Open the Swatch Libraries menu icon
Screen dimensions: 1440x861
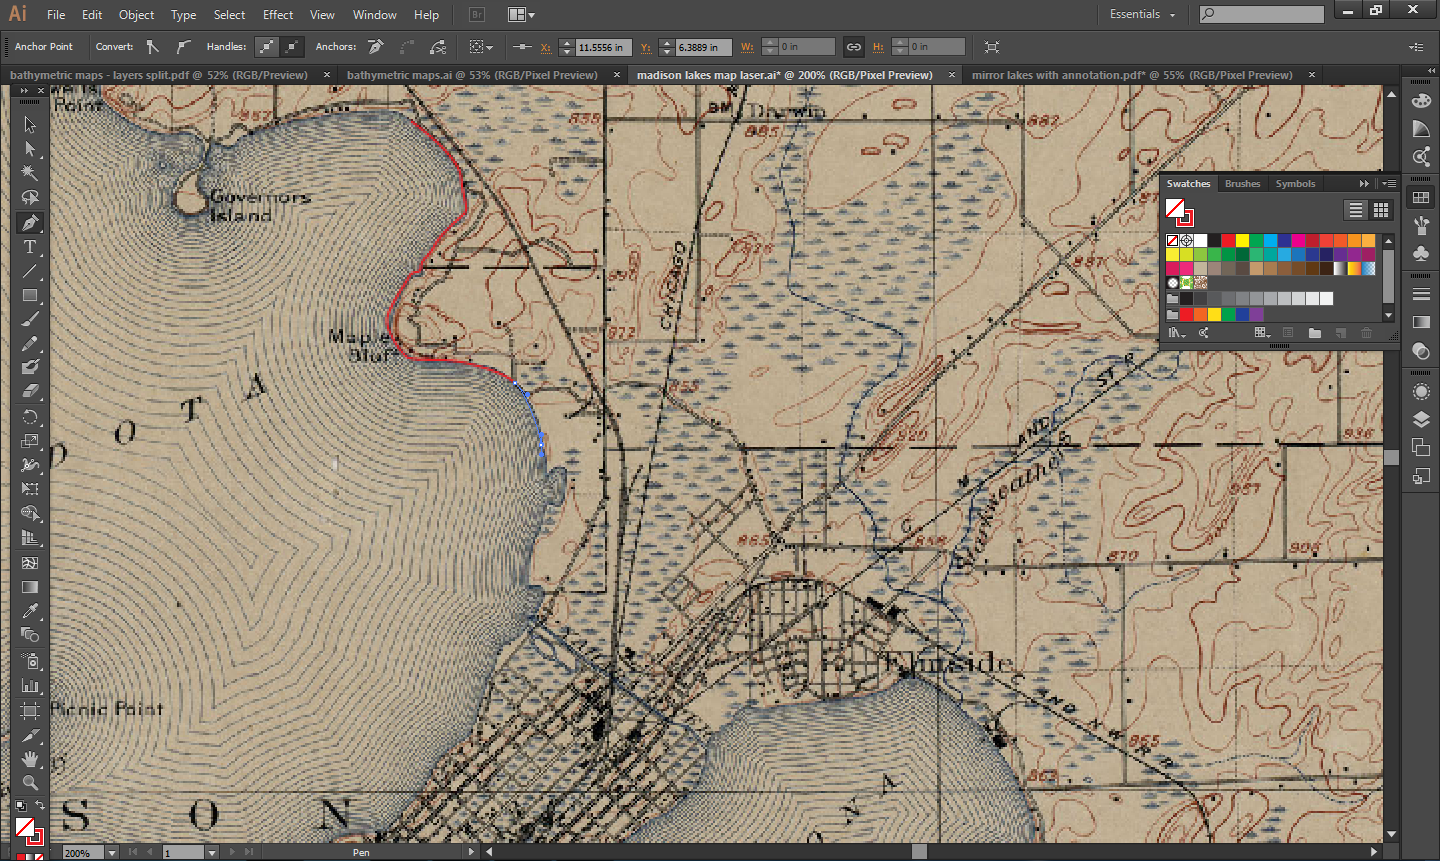pos(1176,333)
